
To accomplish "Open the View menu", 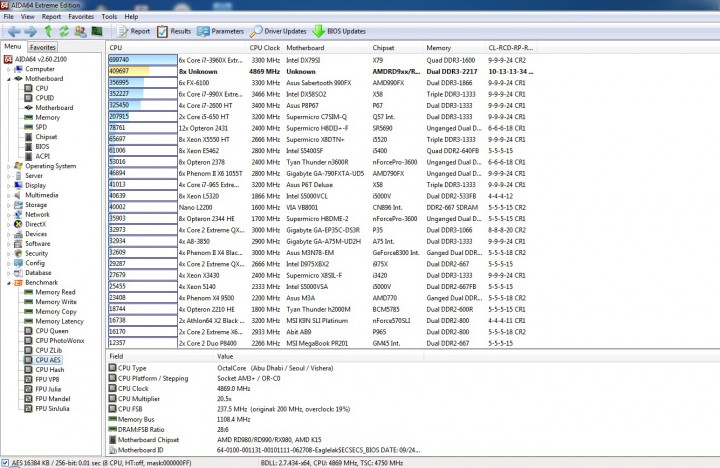I will click(x=28, y=17).
